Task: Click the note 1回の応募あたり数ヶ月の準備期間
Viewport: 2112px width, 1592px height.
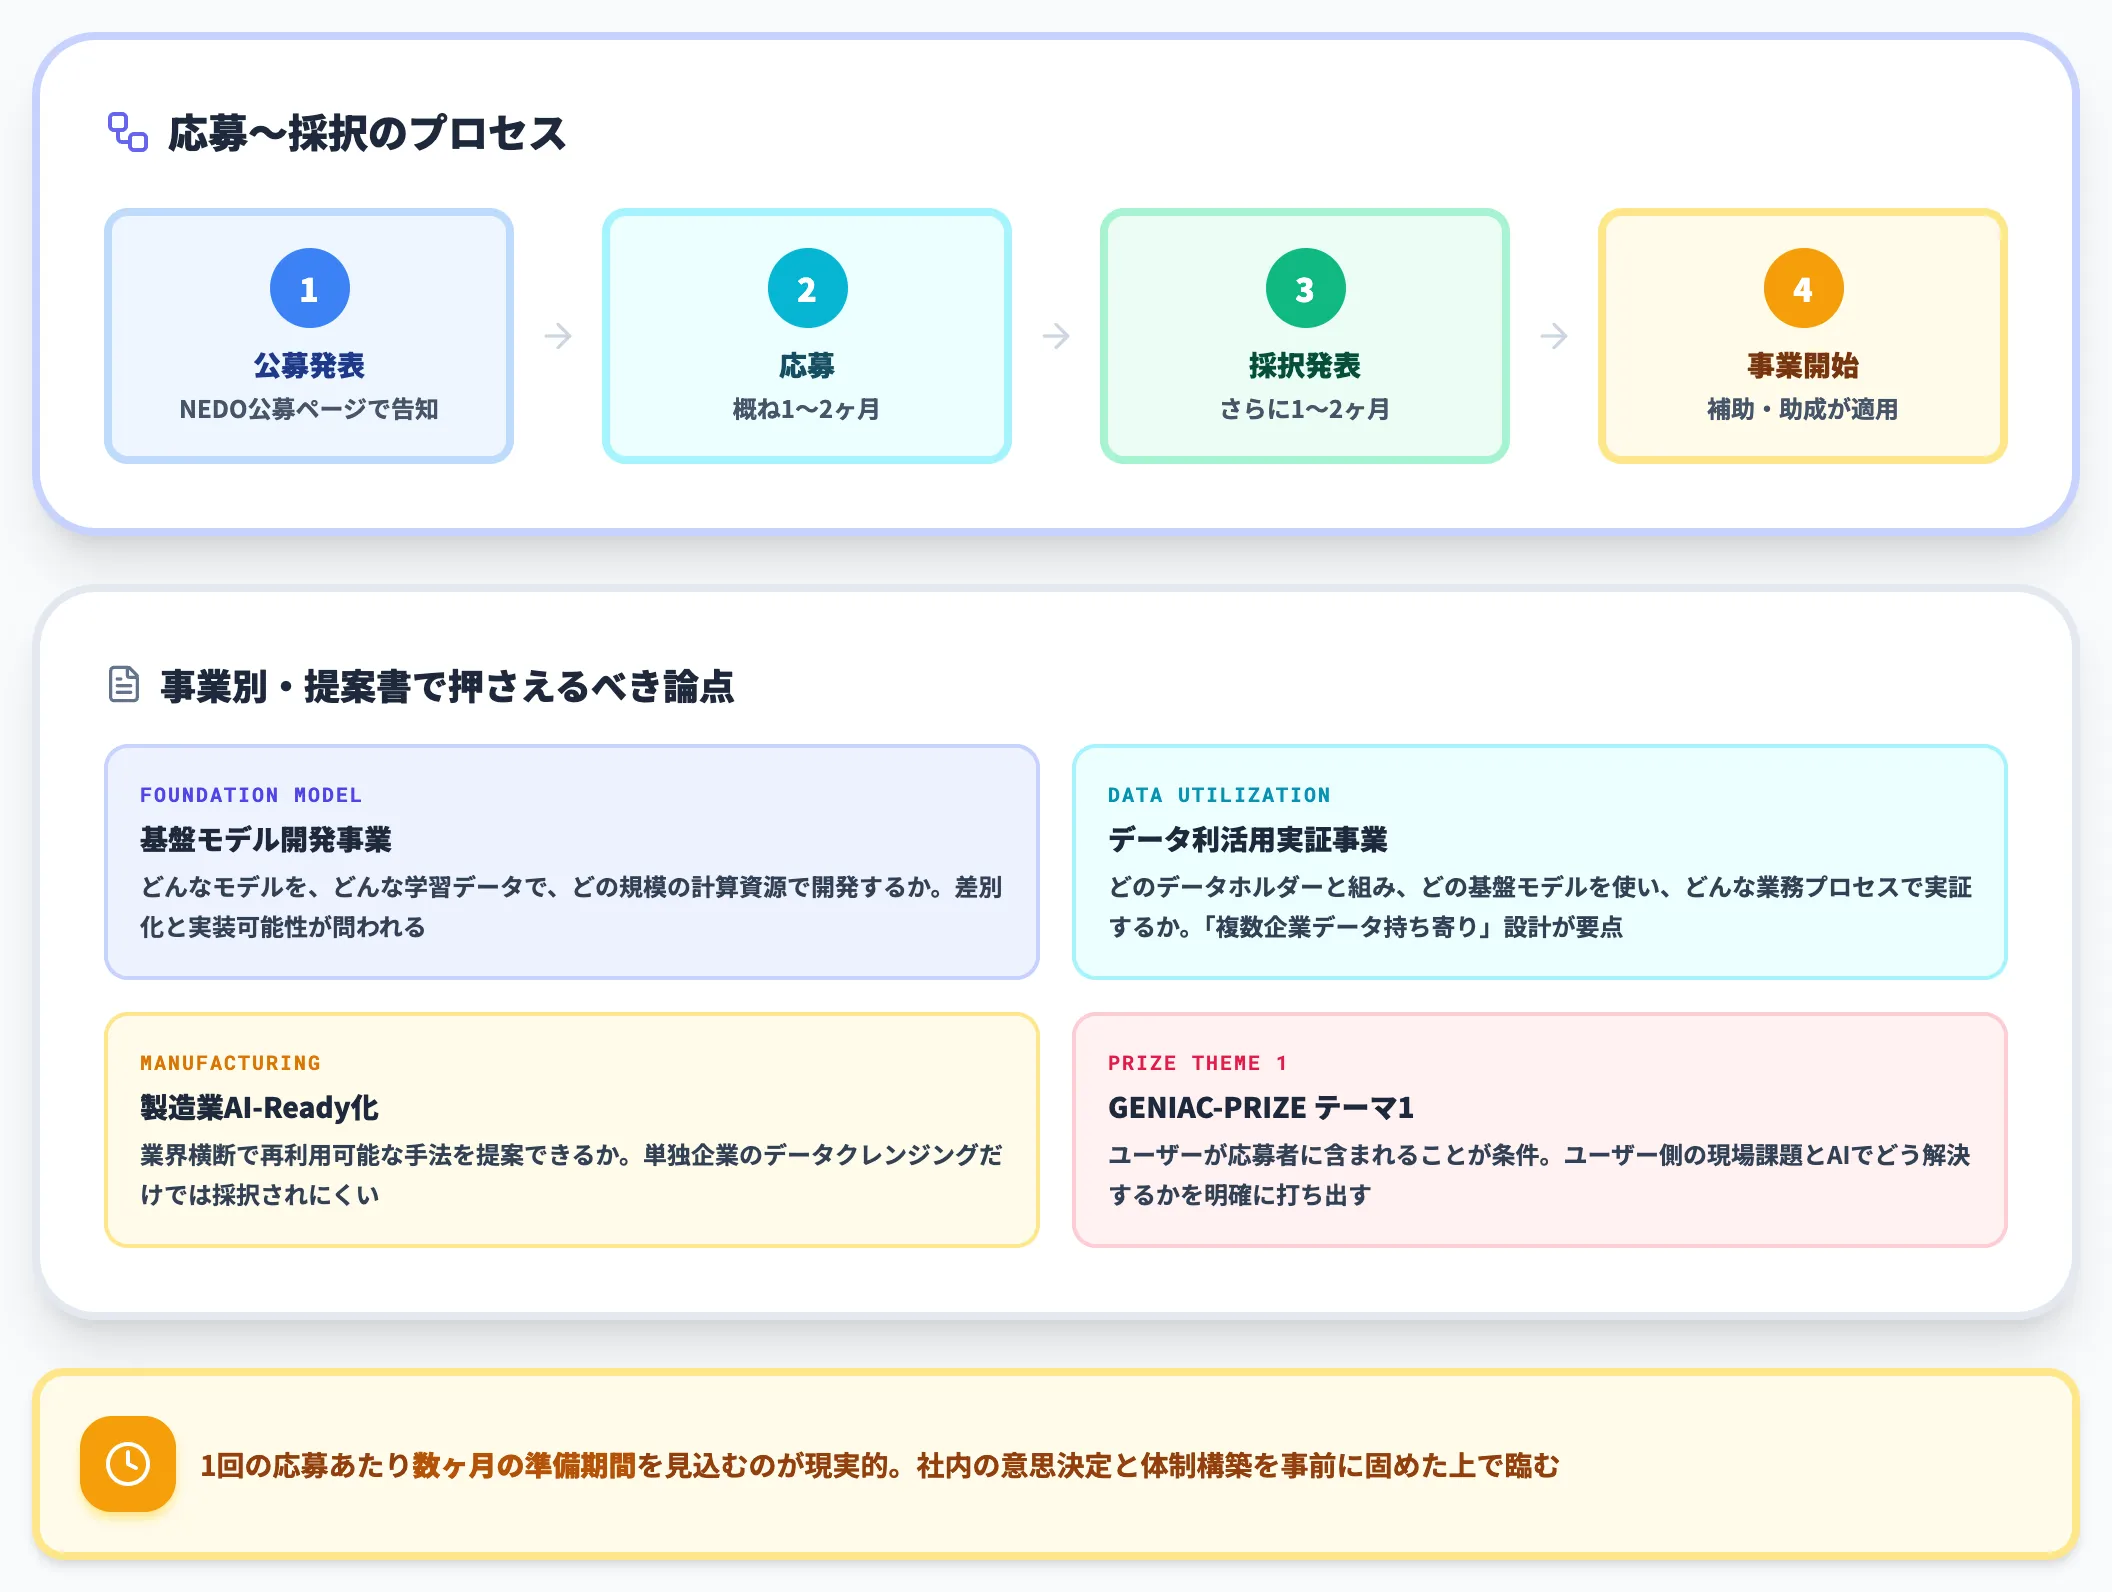Action: tap(880, 1466)
